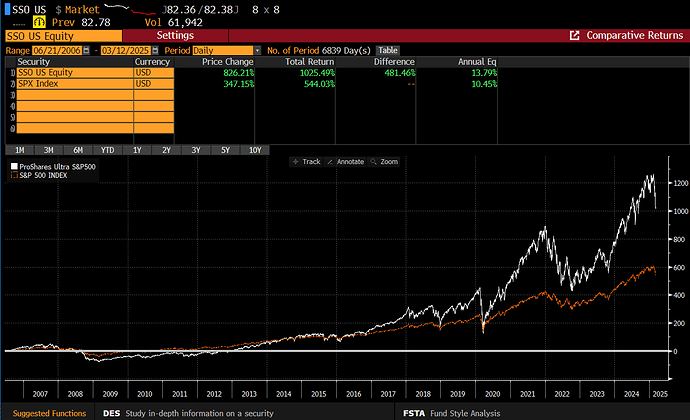Viewport: 690px width, 420px height.
Task: Click the pop-out icon beside Comparative Returns
Action: 574,35
